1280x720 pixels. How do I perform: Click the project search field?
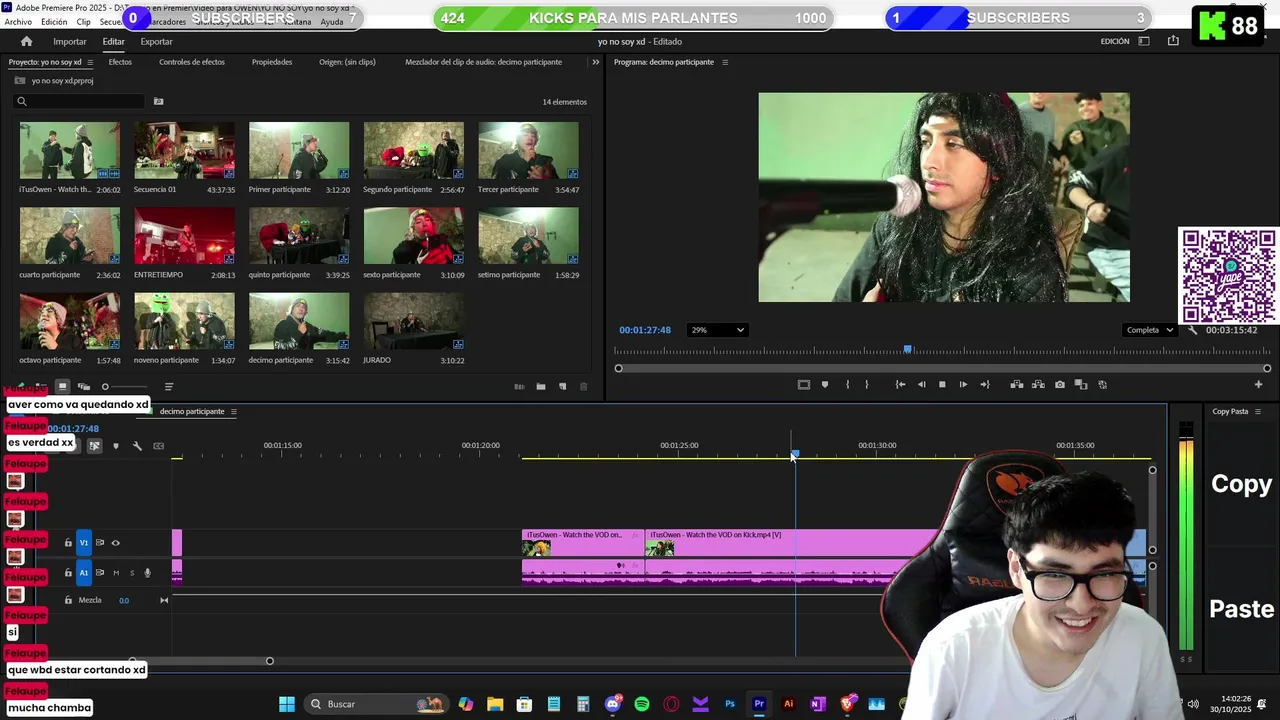pos(80,101)
